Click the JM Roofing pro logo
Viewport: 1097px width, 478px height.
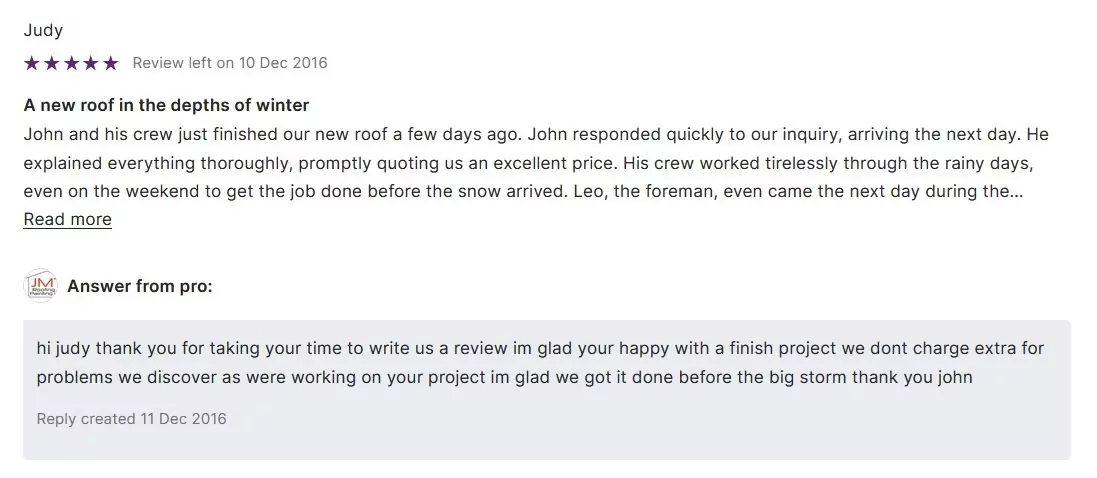coord(41,286)
